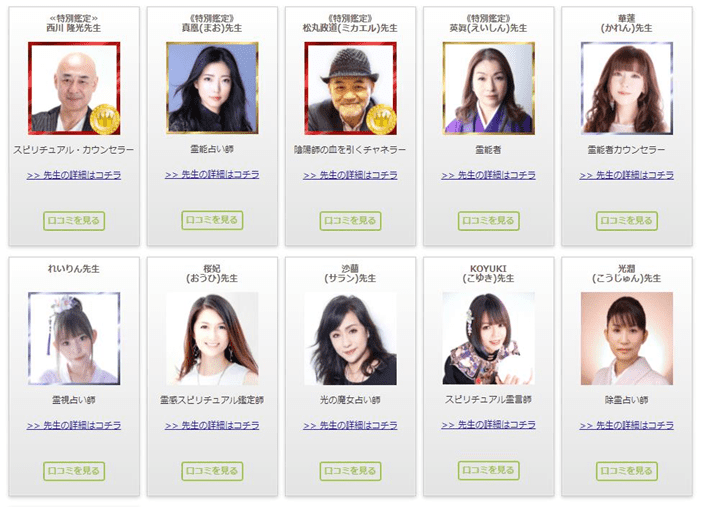Select the profile thumbnail of the bald counselor

[x=74, y=88]
